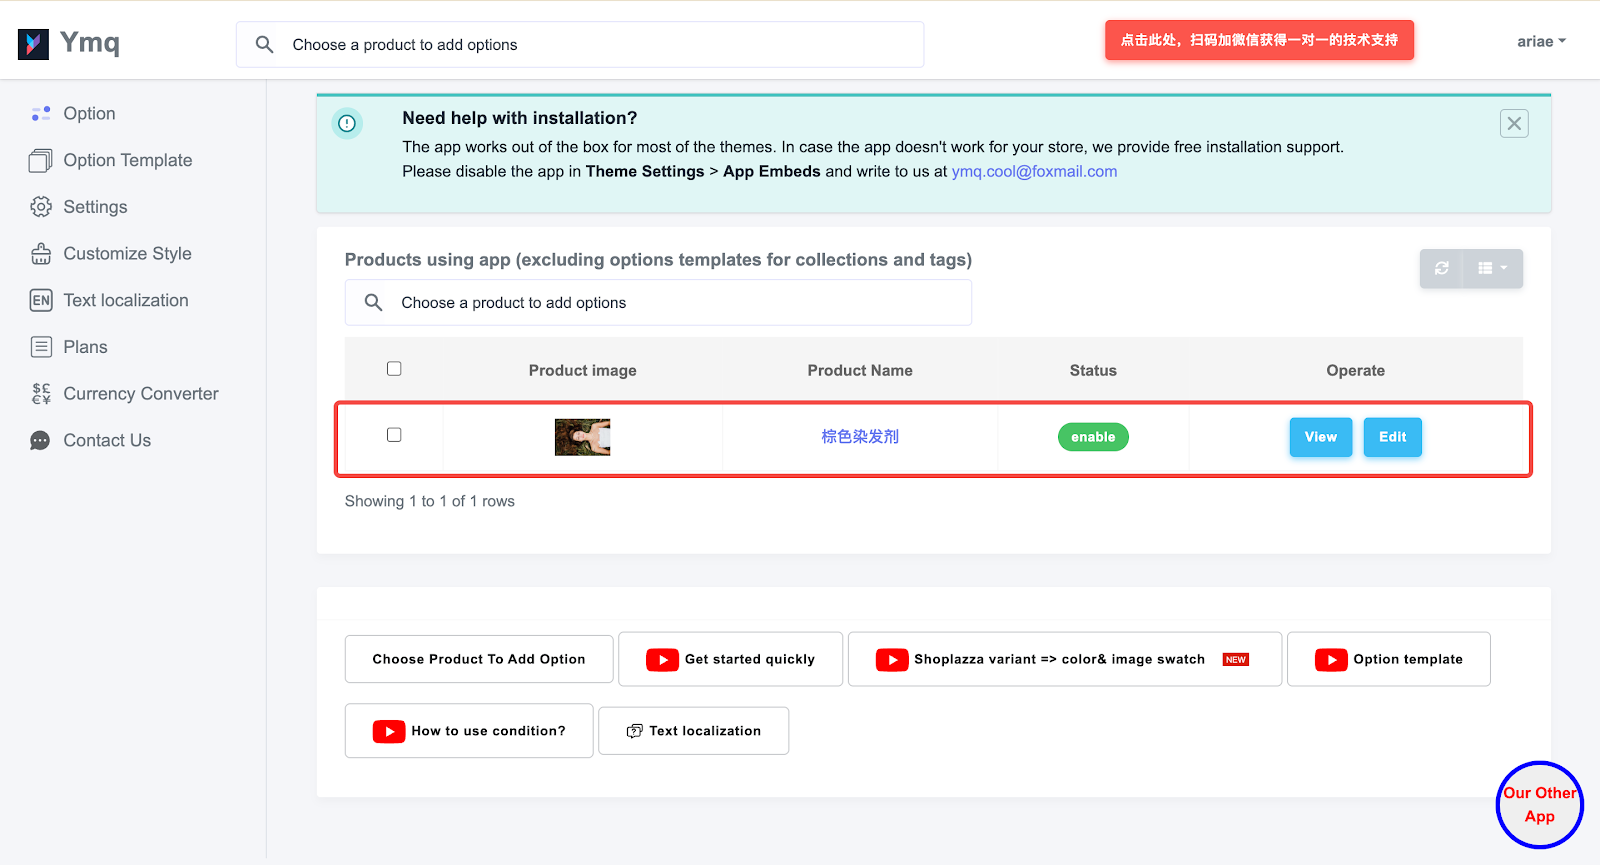Open the ymq.cool@foxmail.com email link
Screen dimensions: 1600x865
(x=1034, y=172)
